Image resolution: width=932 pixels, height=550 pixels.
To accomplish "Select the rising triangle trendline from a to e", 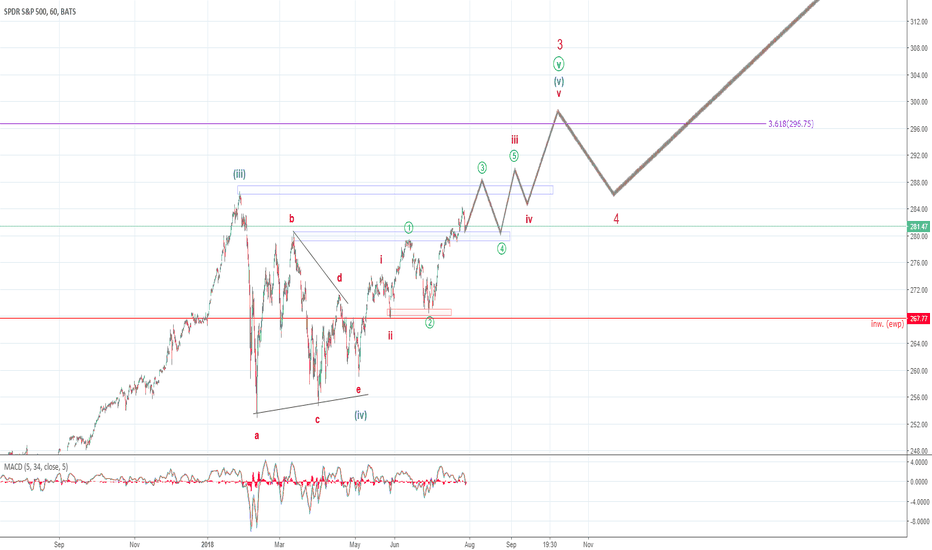I will (x=311, y=404).
